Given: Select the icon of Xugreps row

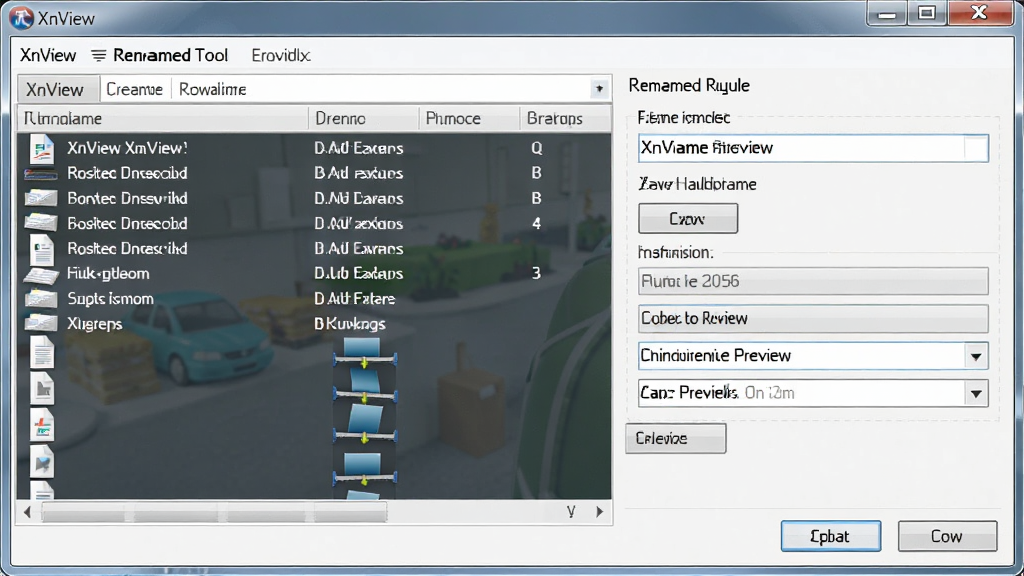Looking at the screenshot, I should click(40, 323).
